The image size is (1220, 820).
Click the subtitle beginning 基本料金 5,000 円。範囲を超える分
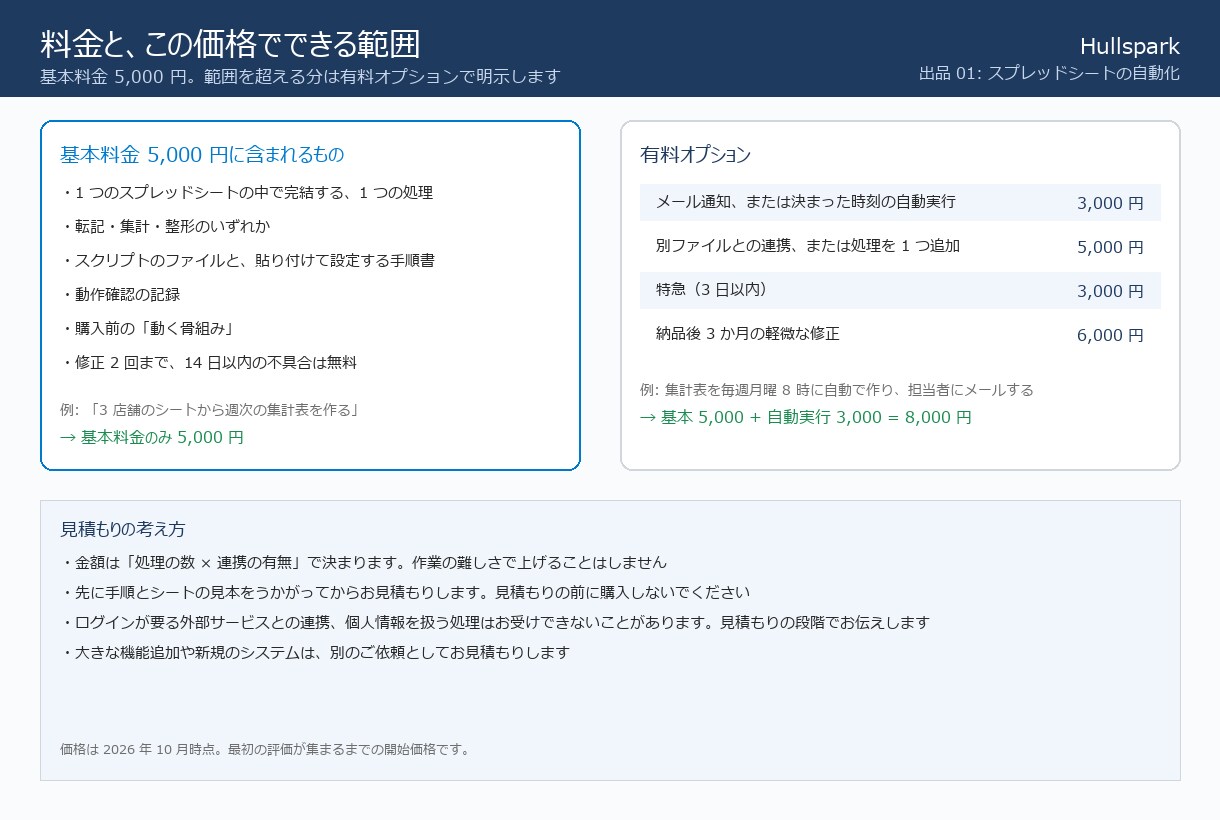tap(300, 76)
